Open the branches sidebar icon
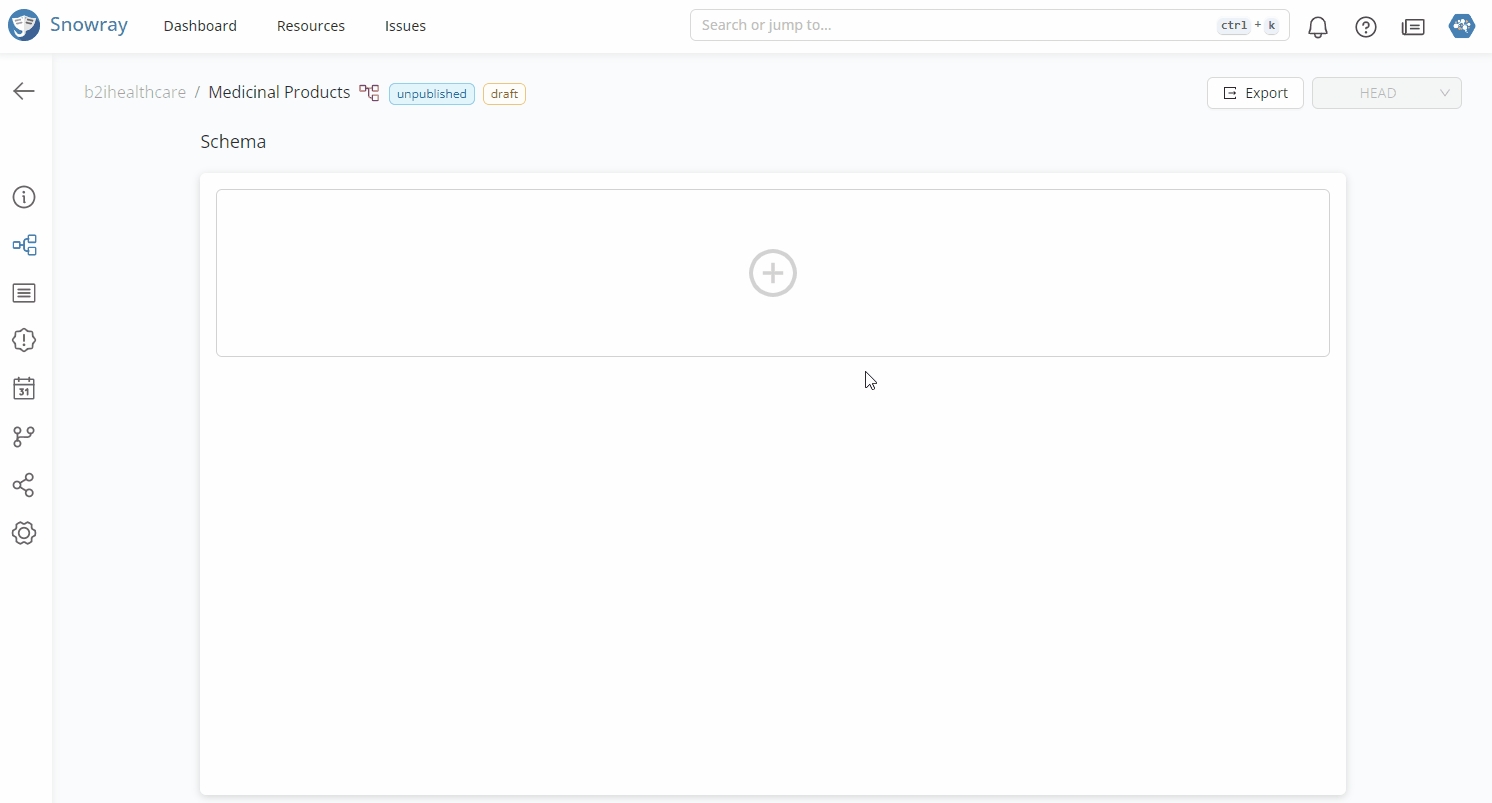Screen dimensions: 1492x803 click(x=24, y=437)
